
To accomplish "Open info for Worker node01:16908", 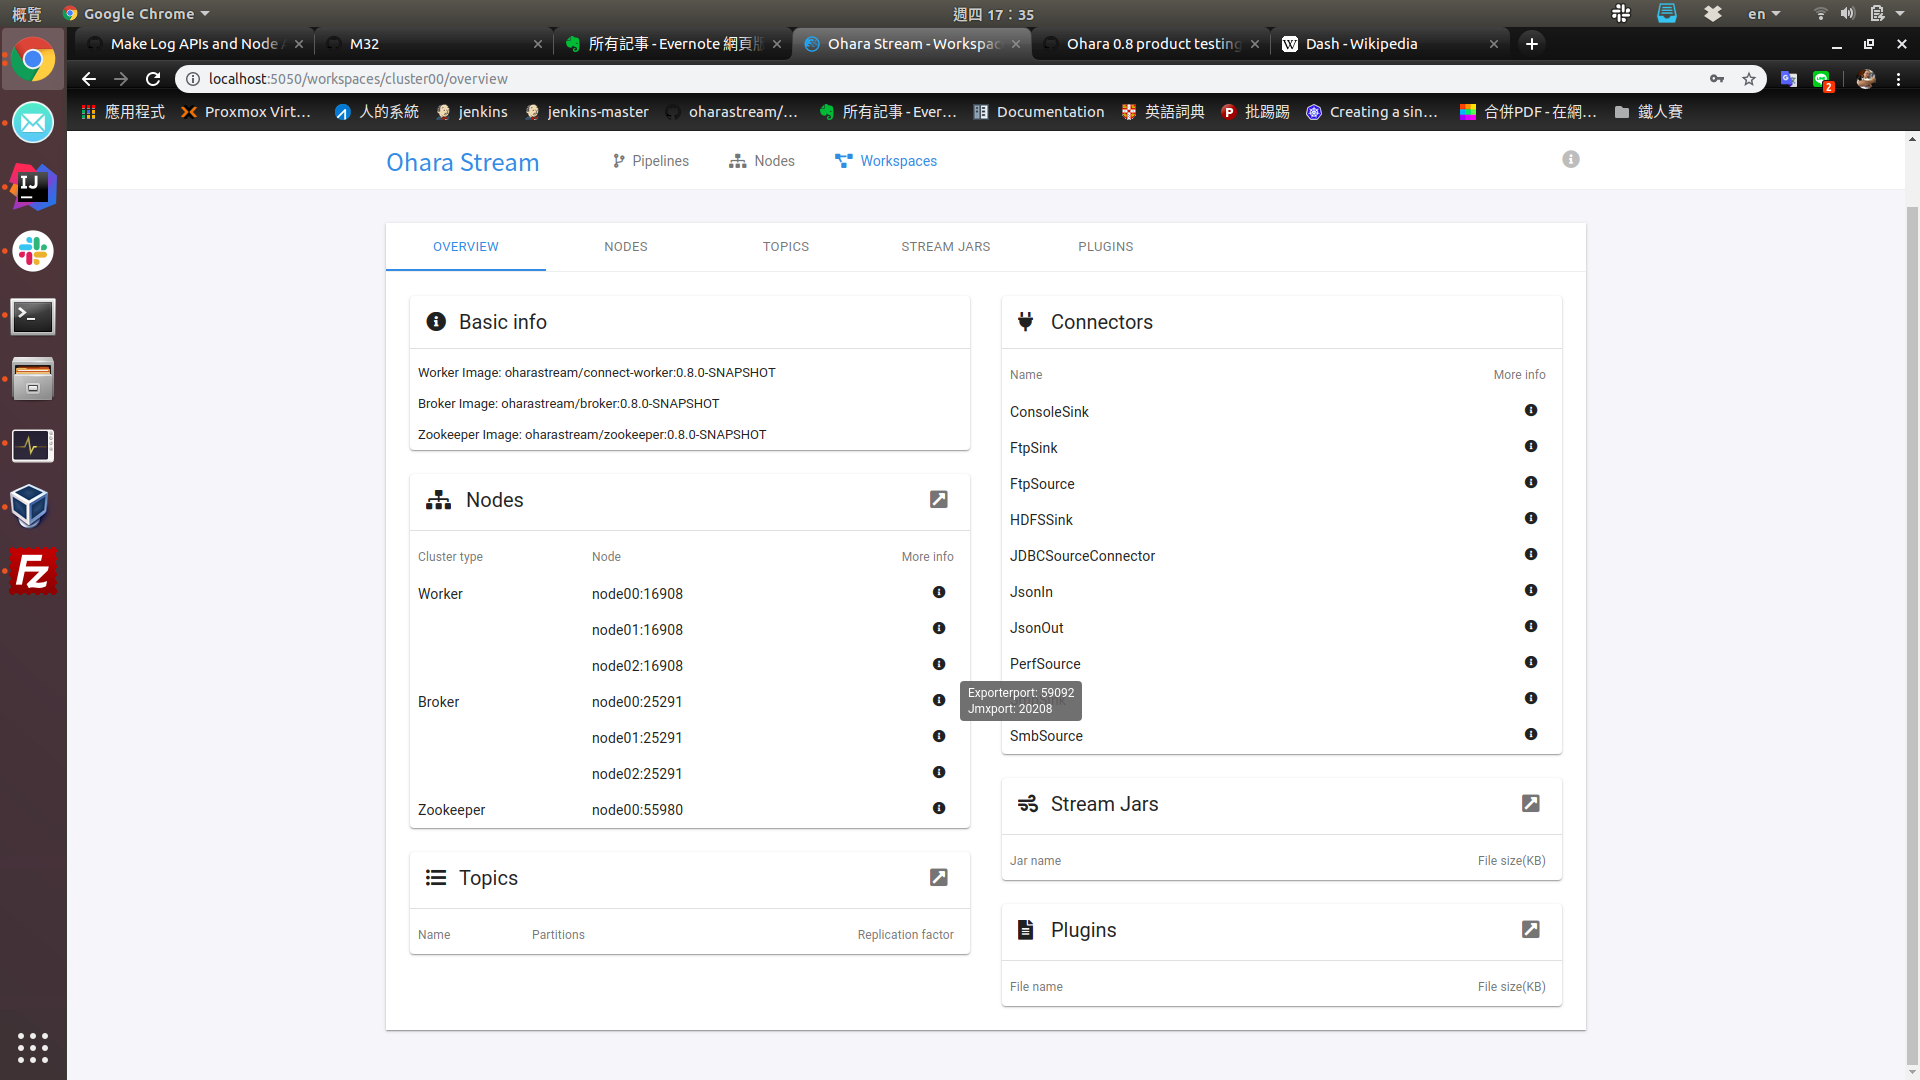I will (x=939, y=629).
